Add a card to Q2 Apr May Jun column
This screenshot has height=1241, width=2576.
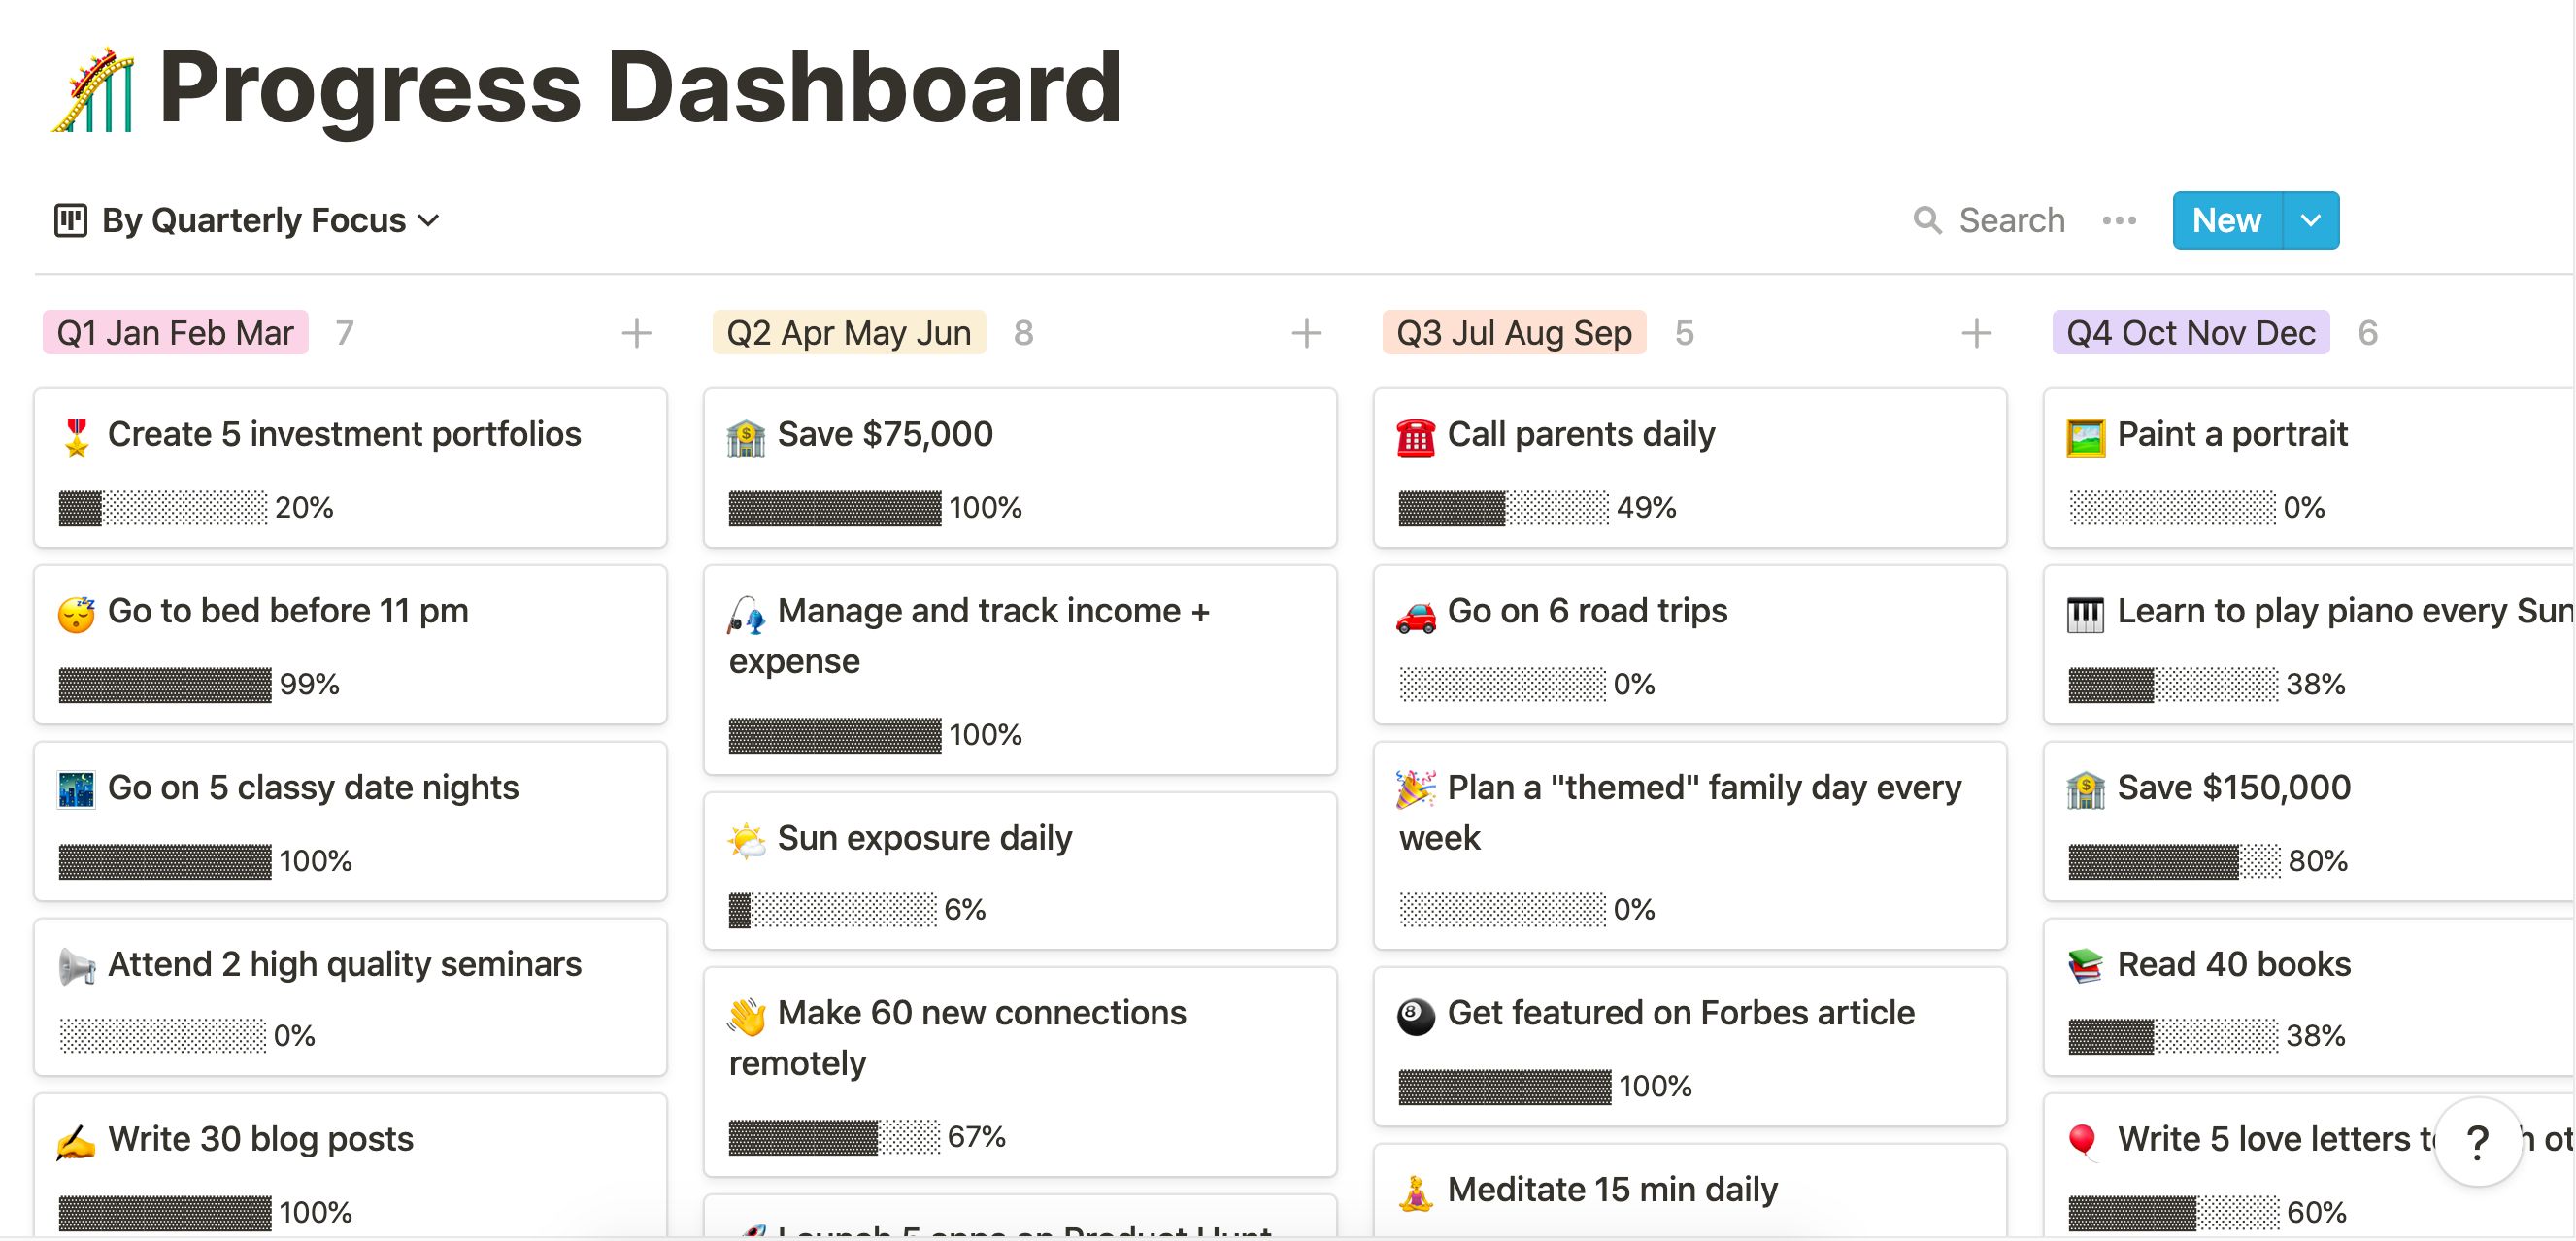tap(1306, 333)
